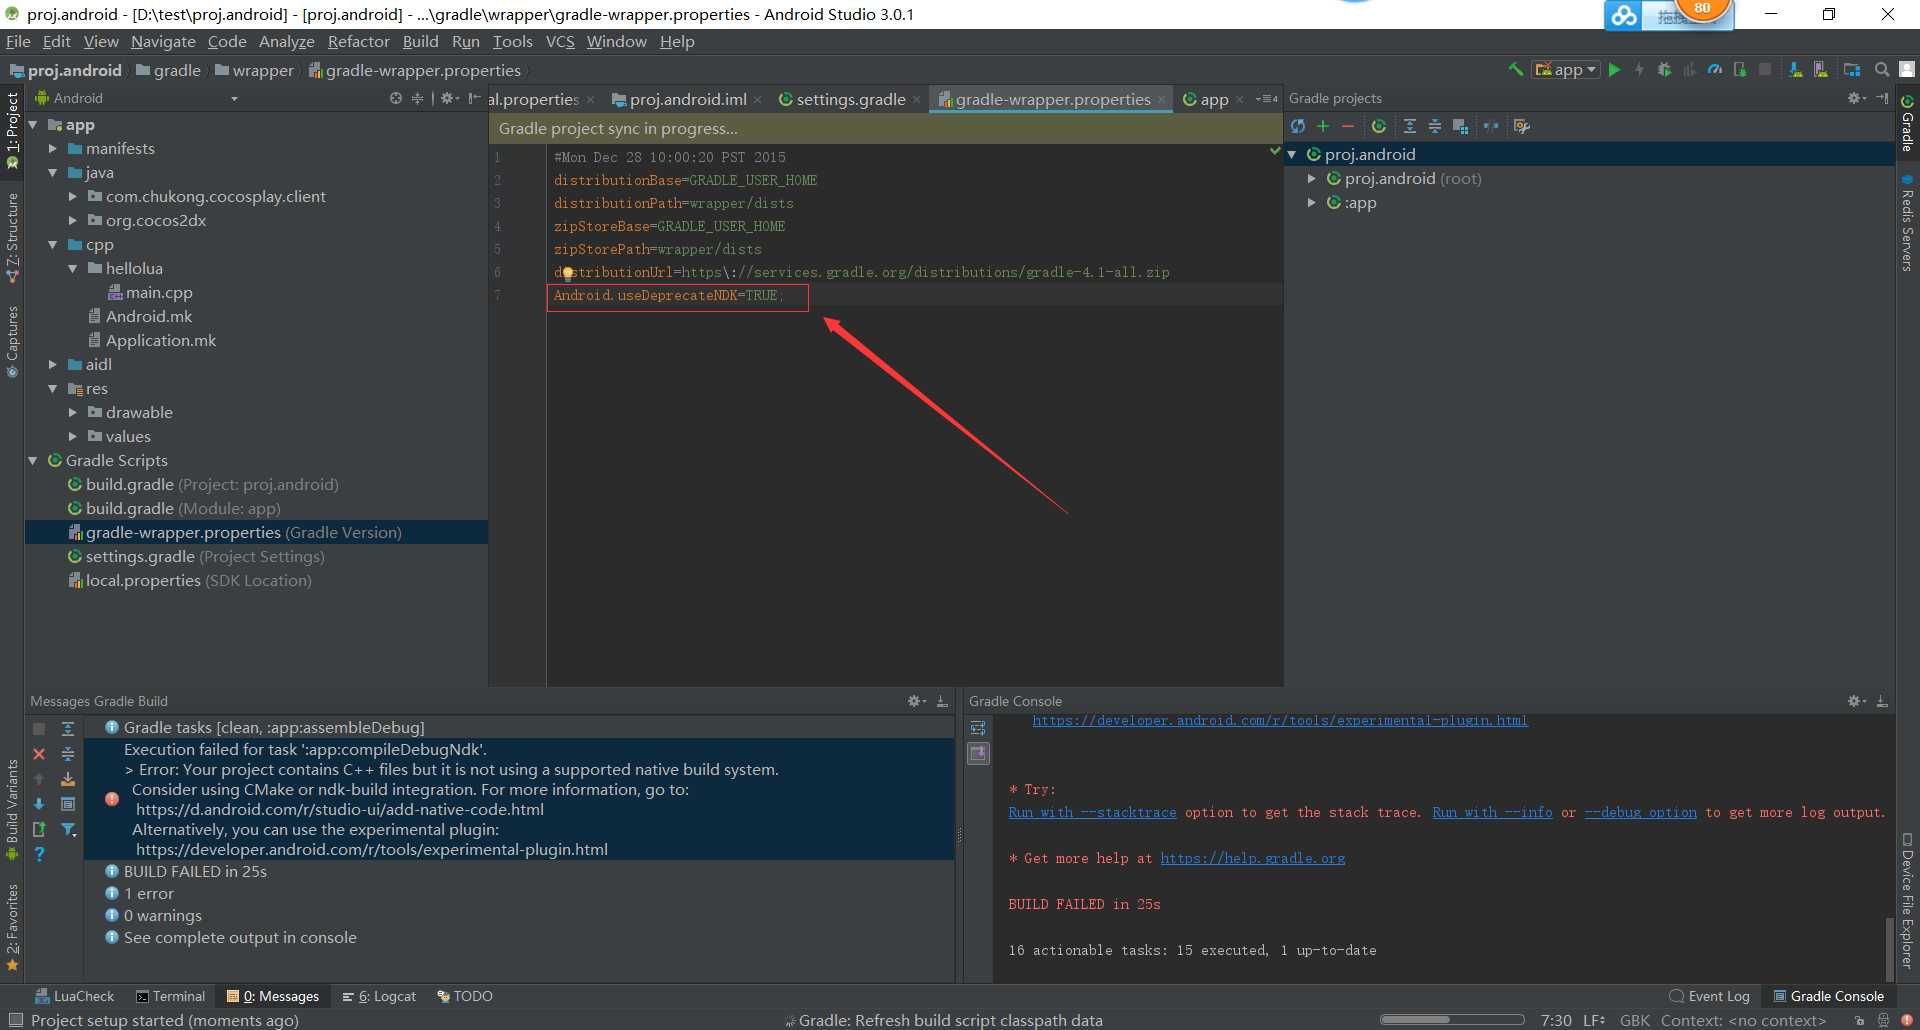
Task: Click the Debug app bug icon
Action: click(1664, 69)
